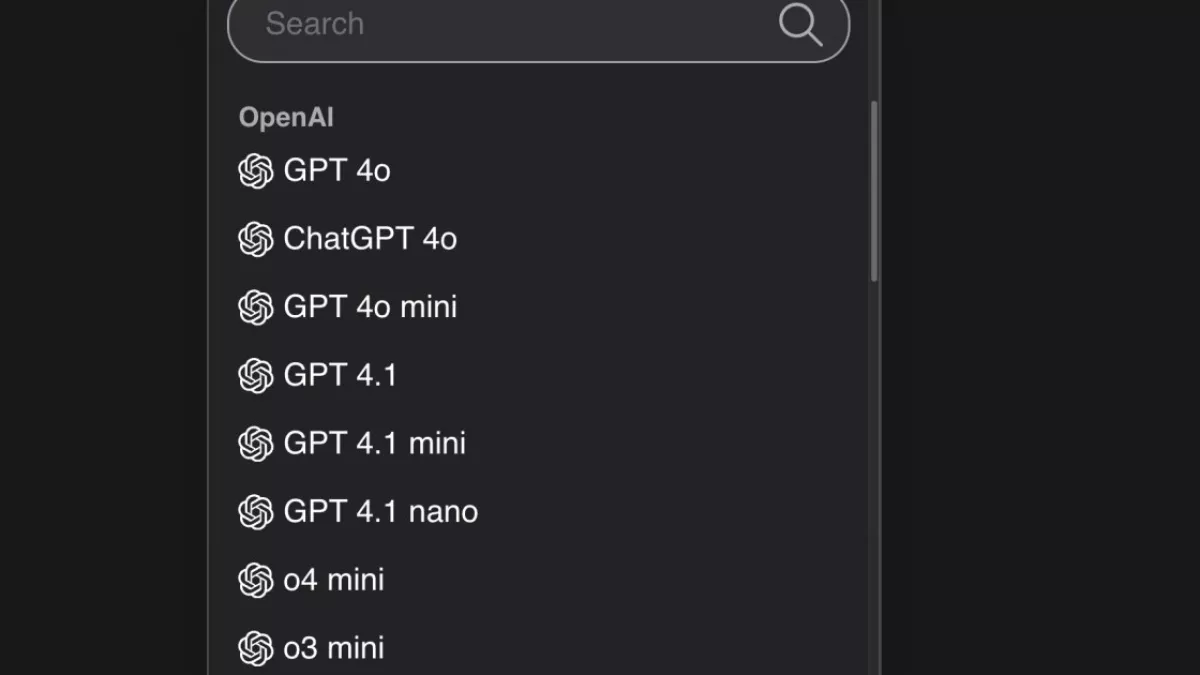Viewport: 1200px width, 675px height.
Task: Click the OpenAI section header
Action: point(286,117)
